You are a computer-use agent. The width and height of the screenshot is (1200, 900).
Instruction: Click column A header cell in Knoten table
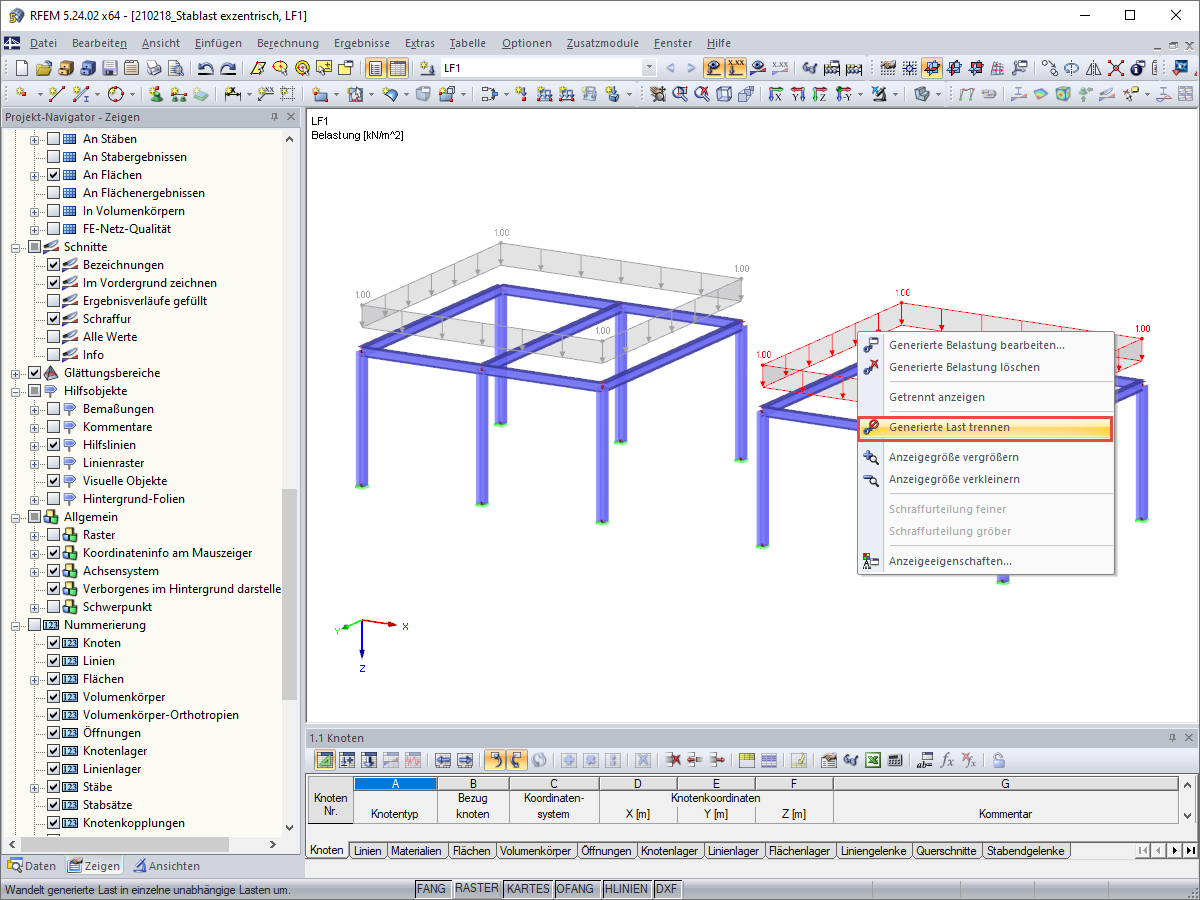tap(395, 784)
